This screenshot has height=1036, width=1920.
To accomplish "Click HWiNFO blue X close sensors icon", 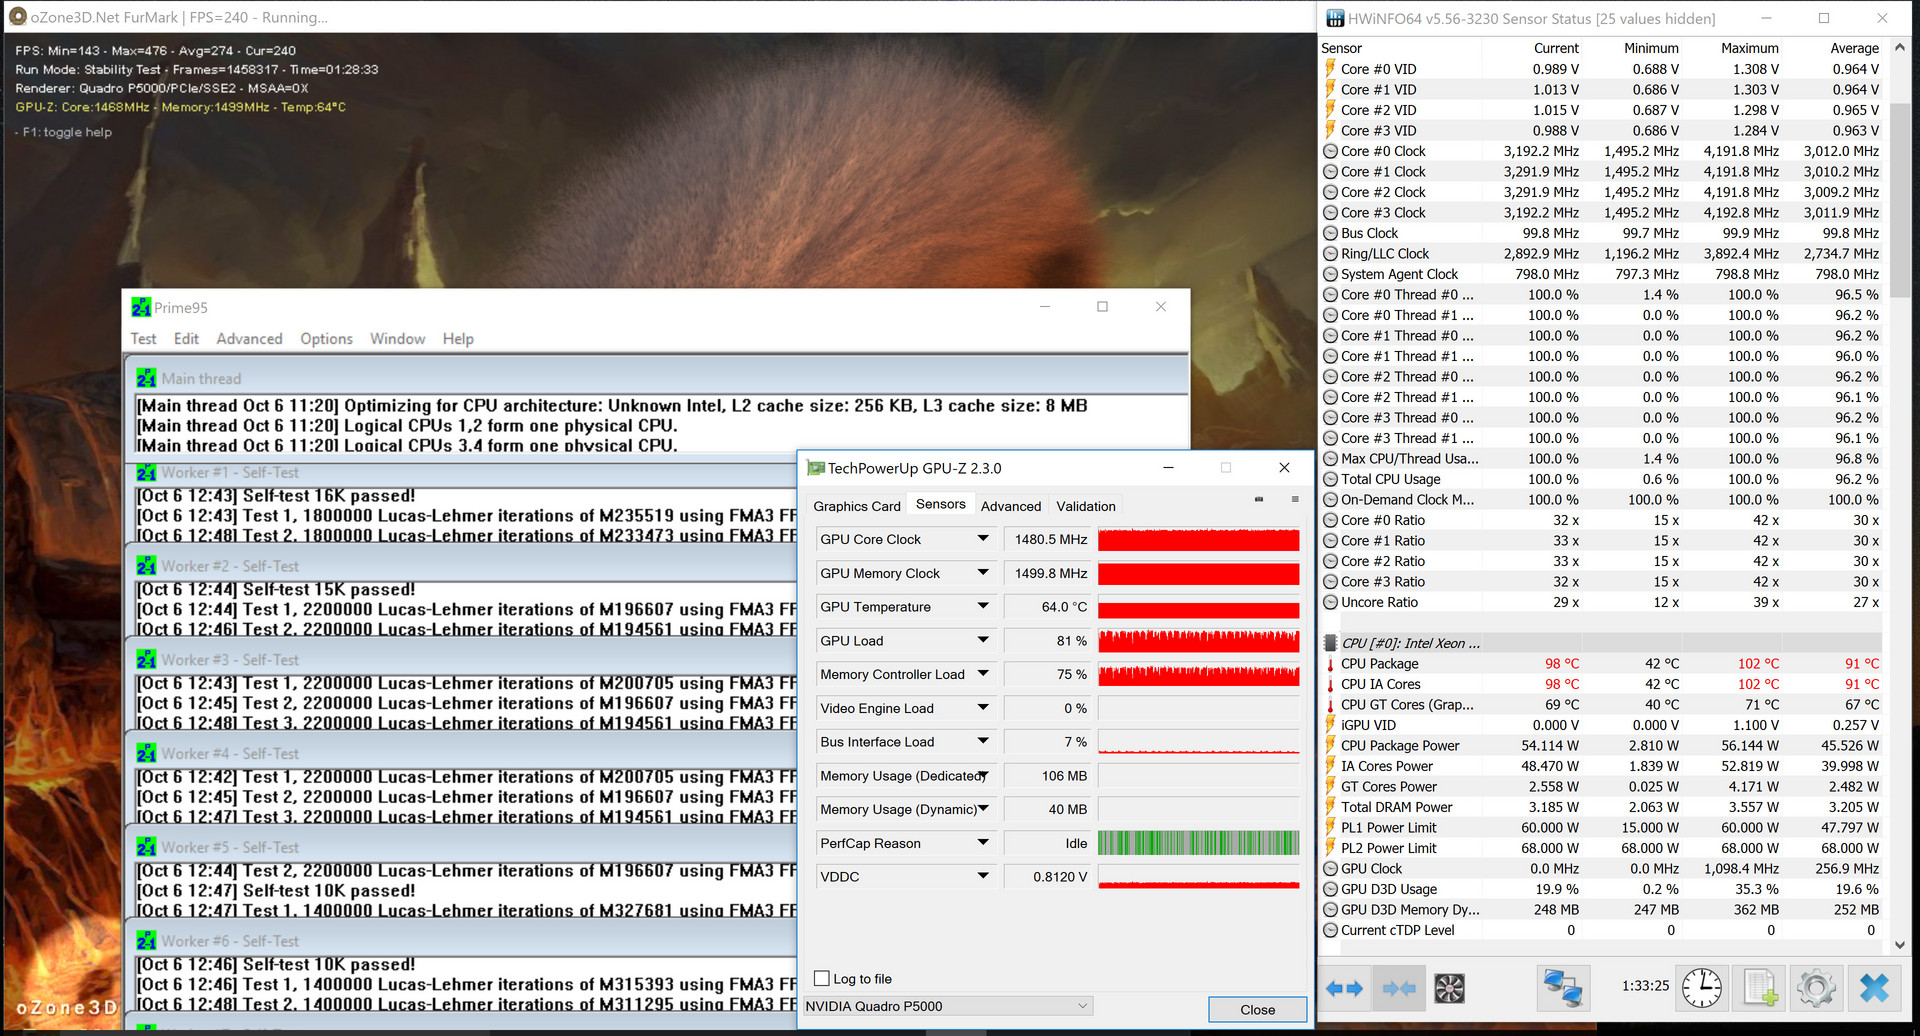I will pyautogui.click(x=1874, y=989).
